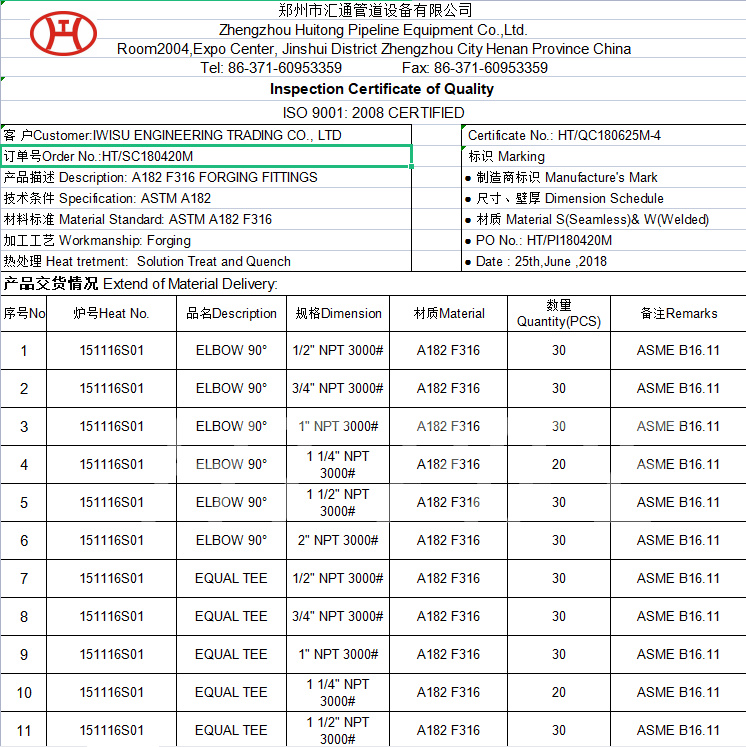The height and width of the screenshot is (747, 746).
Task: Select the Fax: 86-371-60953359 text
Action: tap(475, 68)
